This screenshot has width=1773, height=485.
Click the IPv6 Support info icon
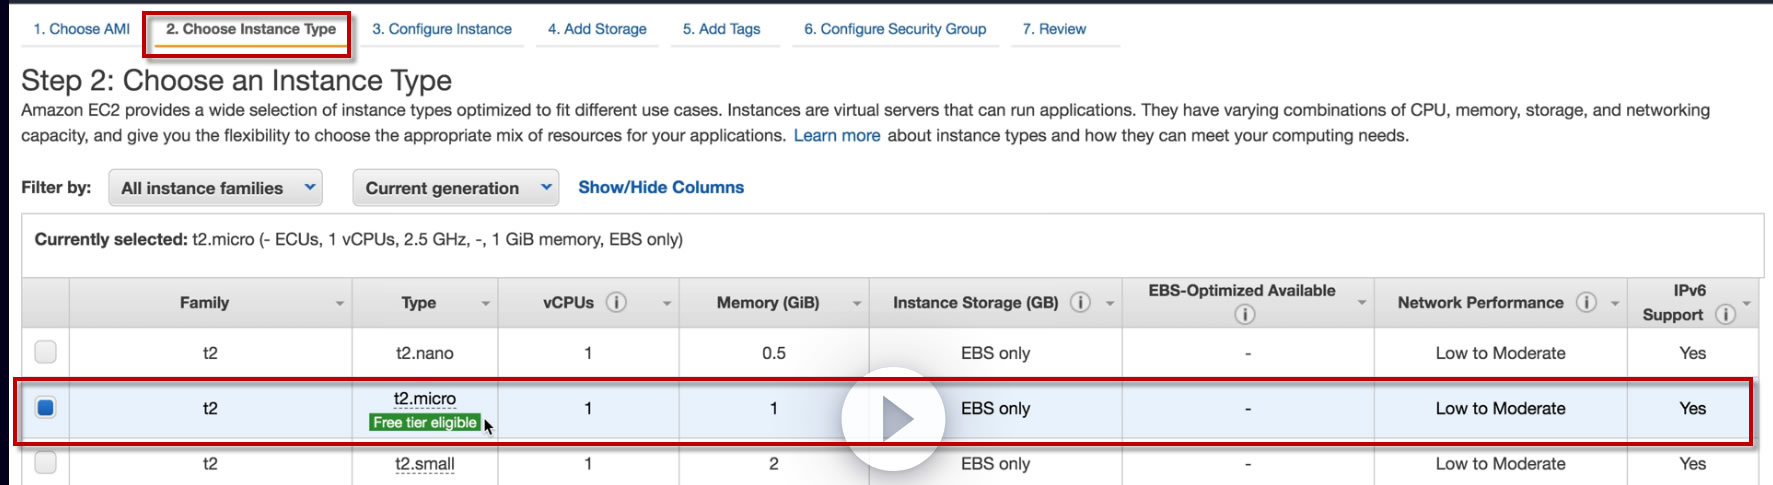coord(1725,314)
